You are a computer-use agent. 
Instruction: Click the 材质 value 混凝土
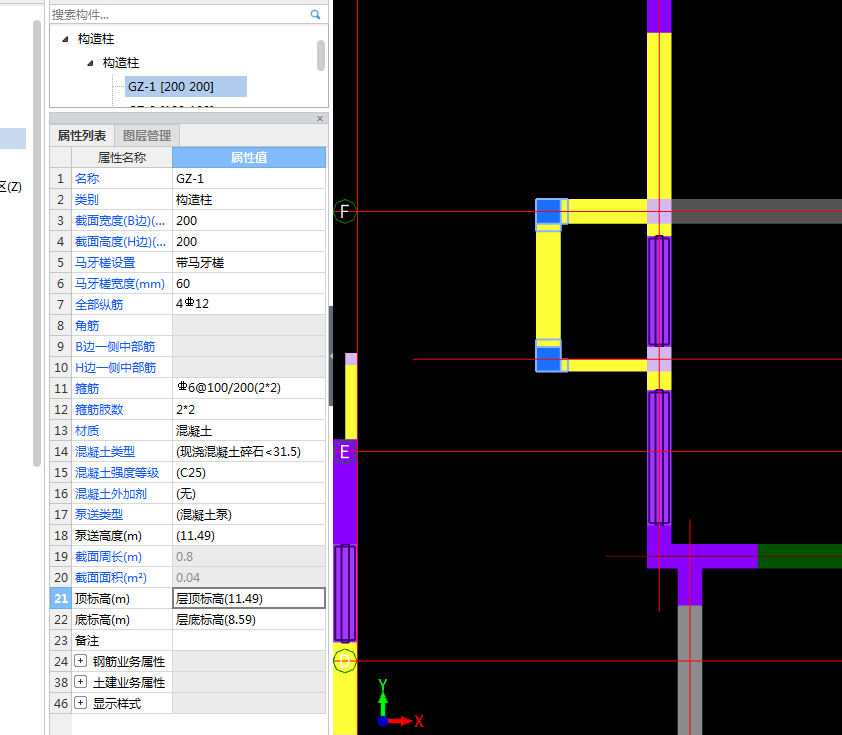(249, 430)
